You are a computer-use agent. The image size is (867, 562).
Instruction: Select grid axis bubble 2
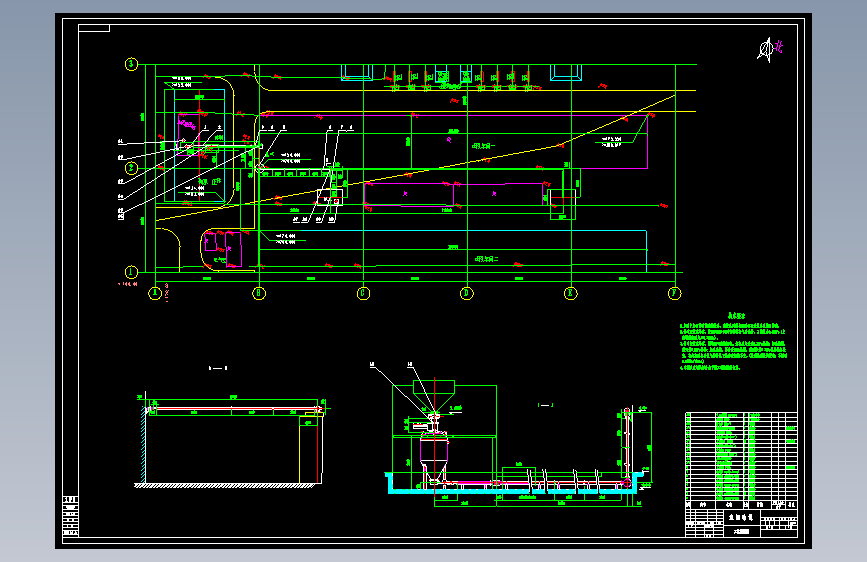pos(131,168)
